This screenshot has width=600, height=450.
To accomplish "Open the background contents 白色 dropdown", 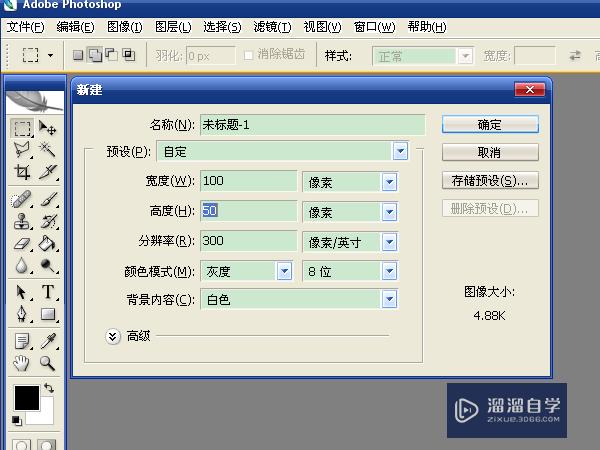I will pos(390,299).
